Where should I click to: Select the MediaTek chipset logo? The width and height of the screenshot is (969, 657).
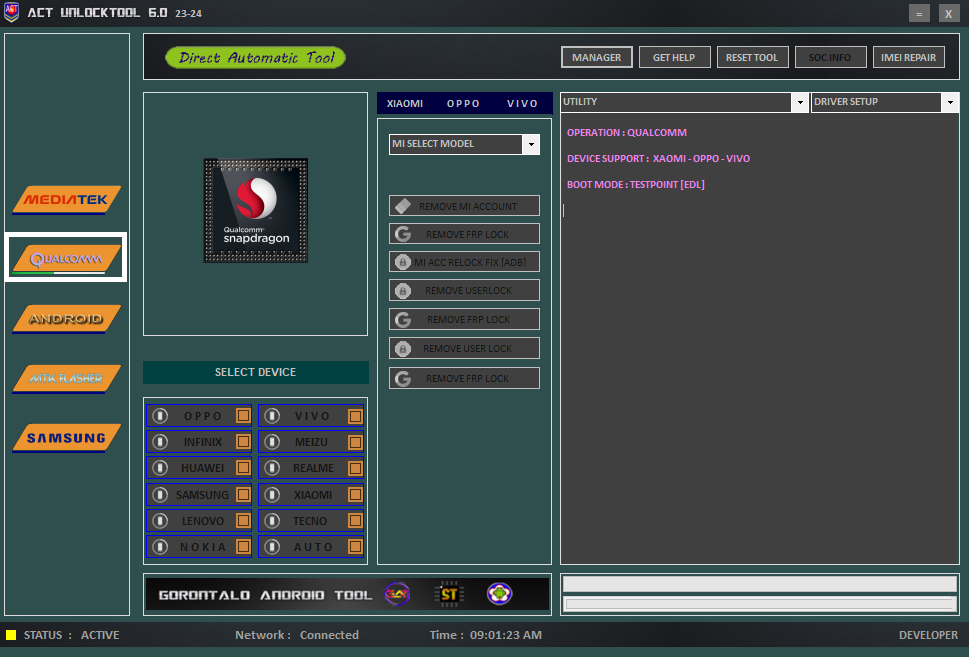point(66,200)
